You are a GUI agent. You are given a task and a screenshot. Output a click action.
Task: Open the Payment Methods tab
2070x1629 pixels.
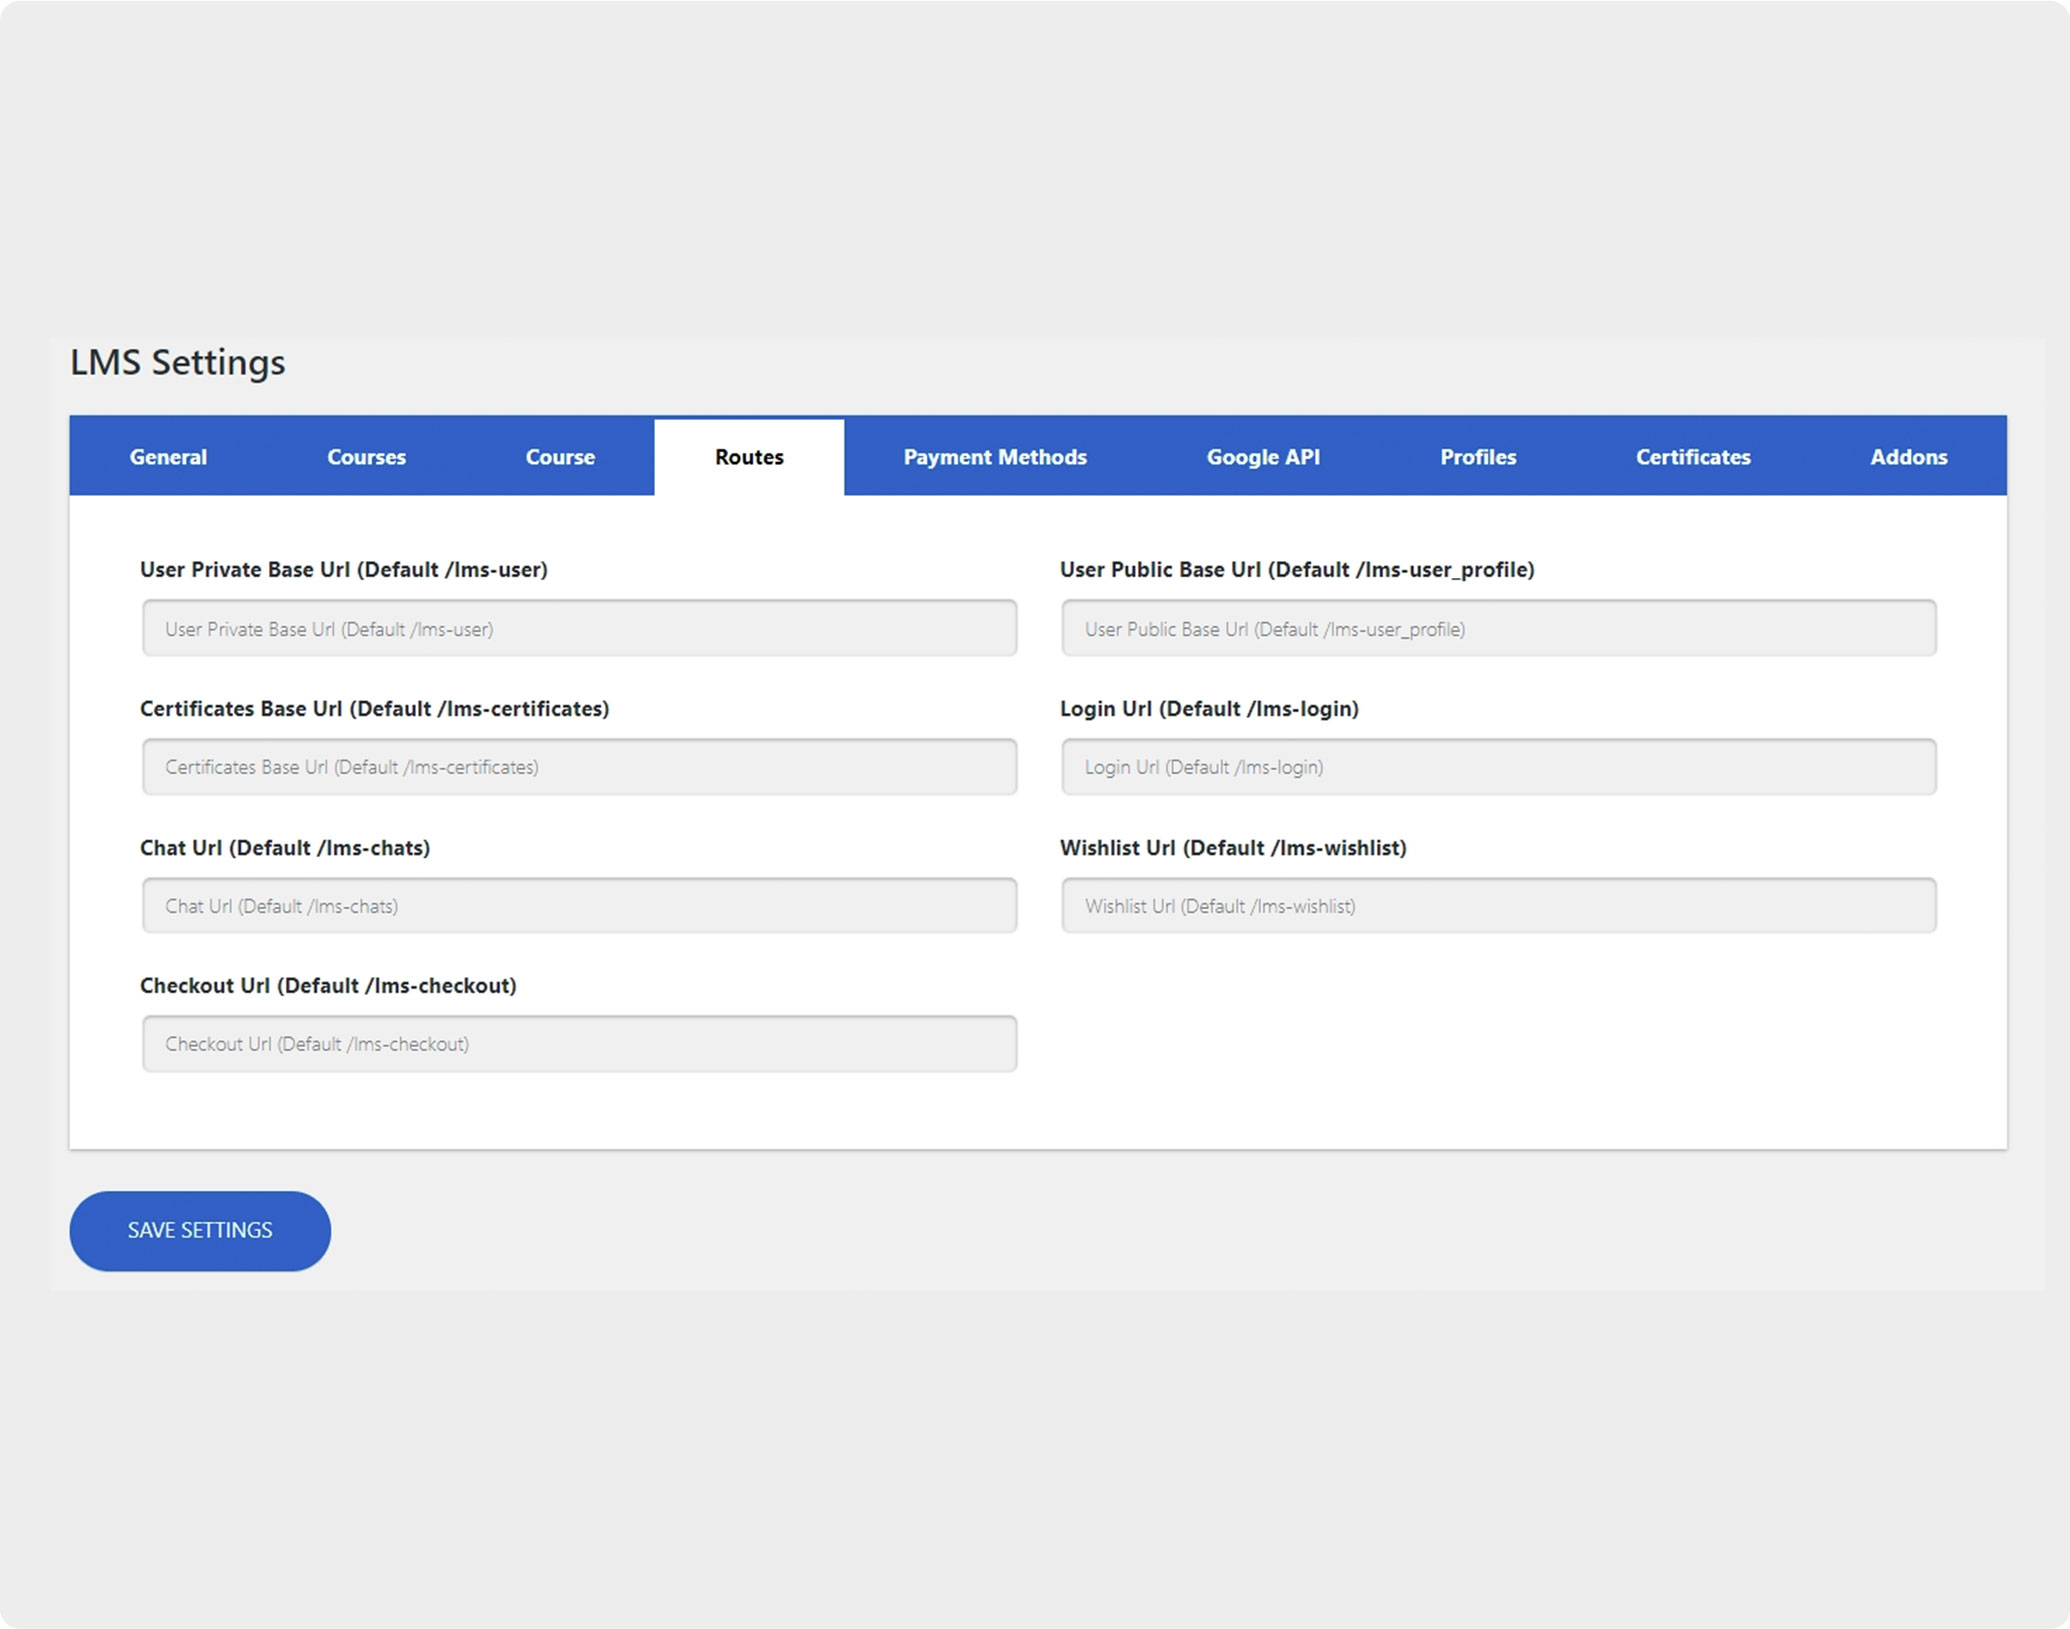(994, 457)
